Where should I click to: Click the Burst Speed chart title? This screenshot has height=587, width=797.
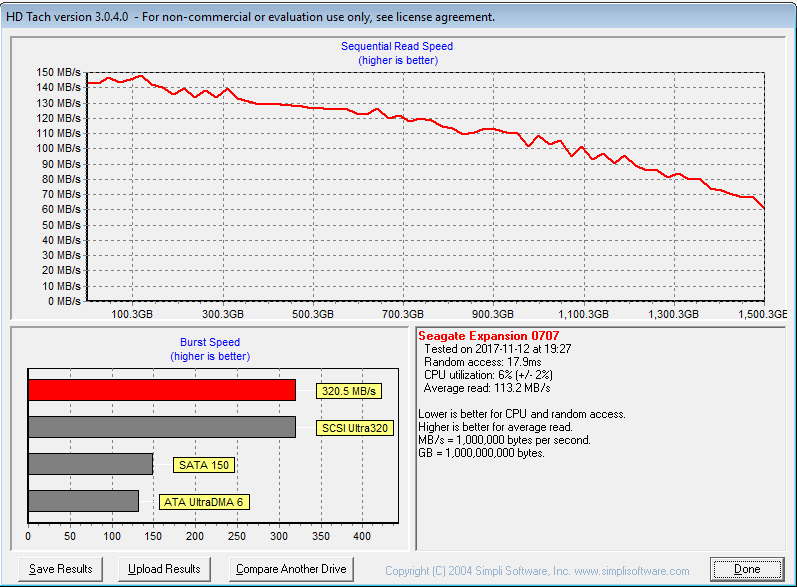209,342
